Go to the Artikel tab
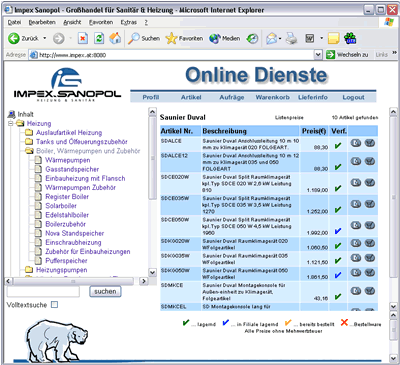 pyautogui.click(x=191, y=97)
